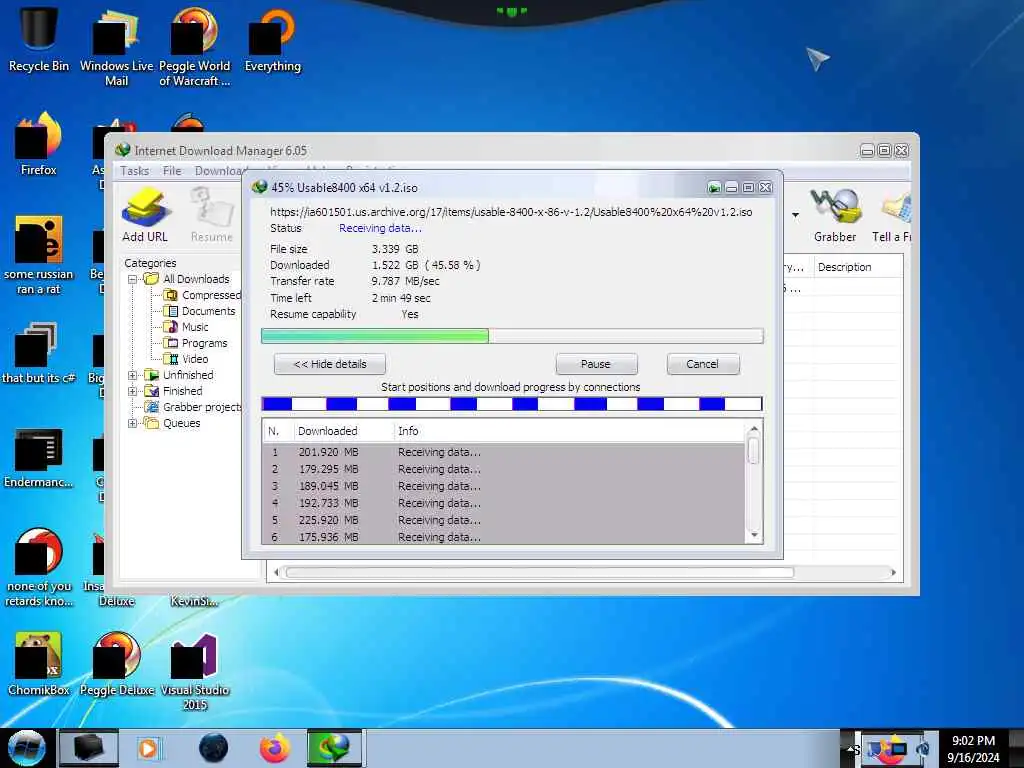Viewport: 1024px width, 768px height.
Task: Click the connections list scroll up arrow
Action: 754,430
